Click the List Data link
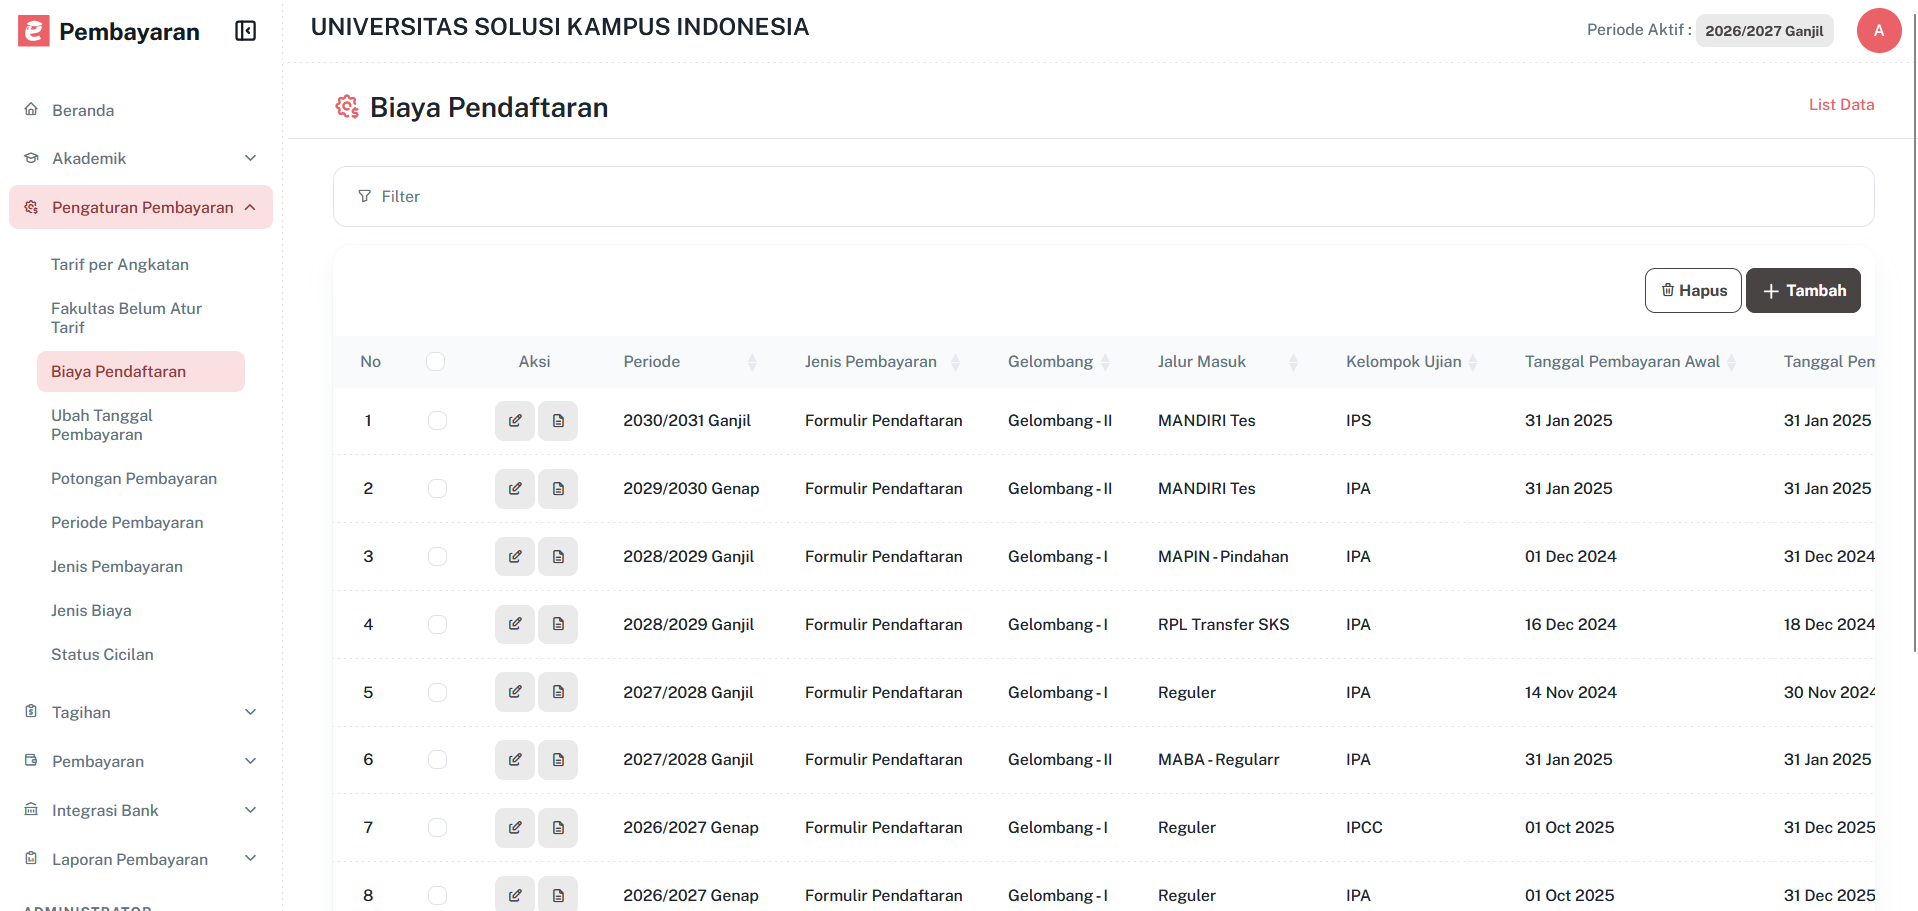 [x=1841, y=104]
